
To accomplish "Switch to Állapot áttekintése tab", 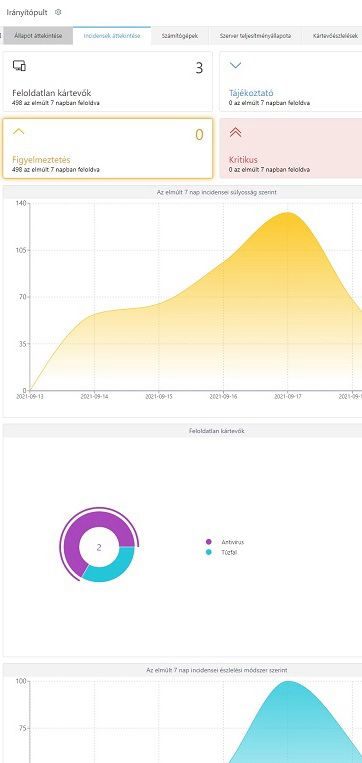I will [38, 36].
